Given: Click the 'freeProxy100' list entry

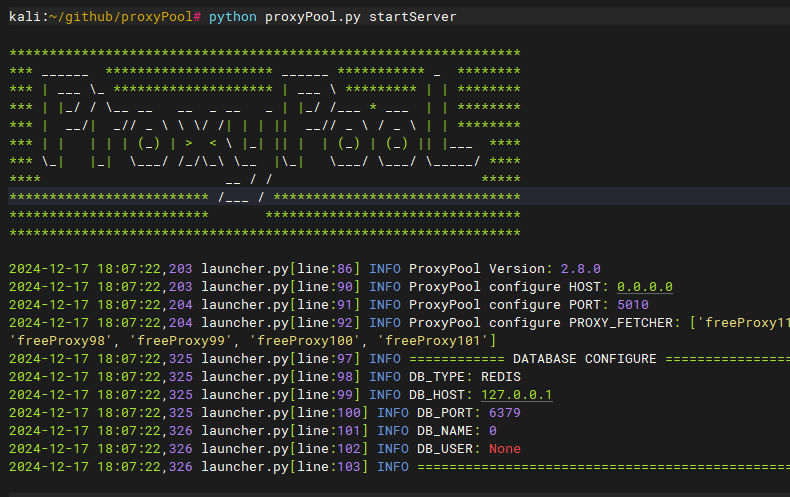Looking at the screenshot, I should [x=305, y=341].
